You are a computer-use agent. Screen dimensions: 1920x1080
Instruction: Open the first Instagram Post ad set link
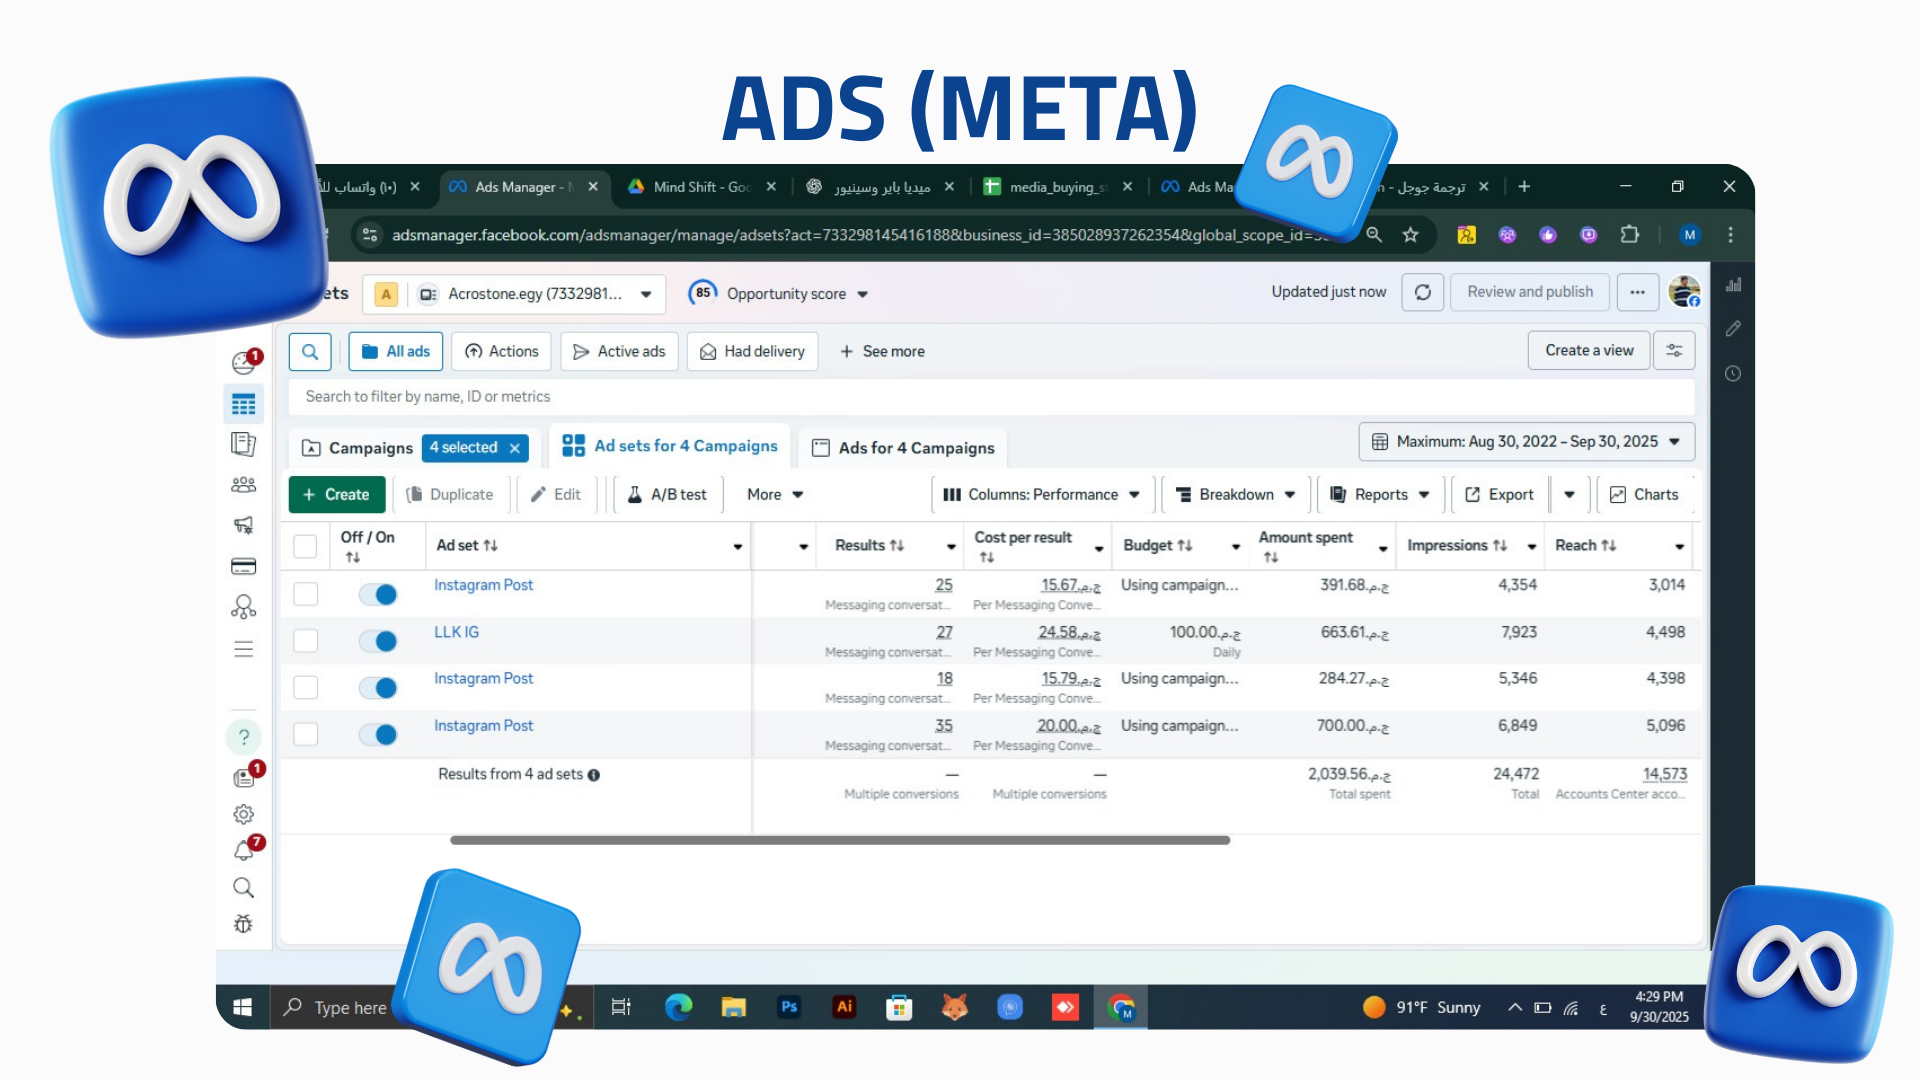(x=483, y=585)
